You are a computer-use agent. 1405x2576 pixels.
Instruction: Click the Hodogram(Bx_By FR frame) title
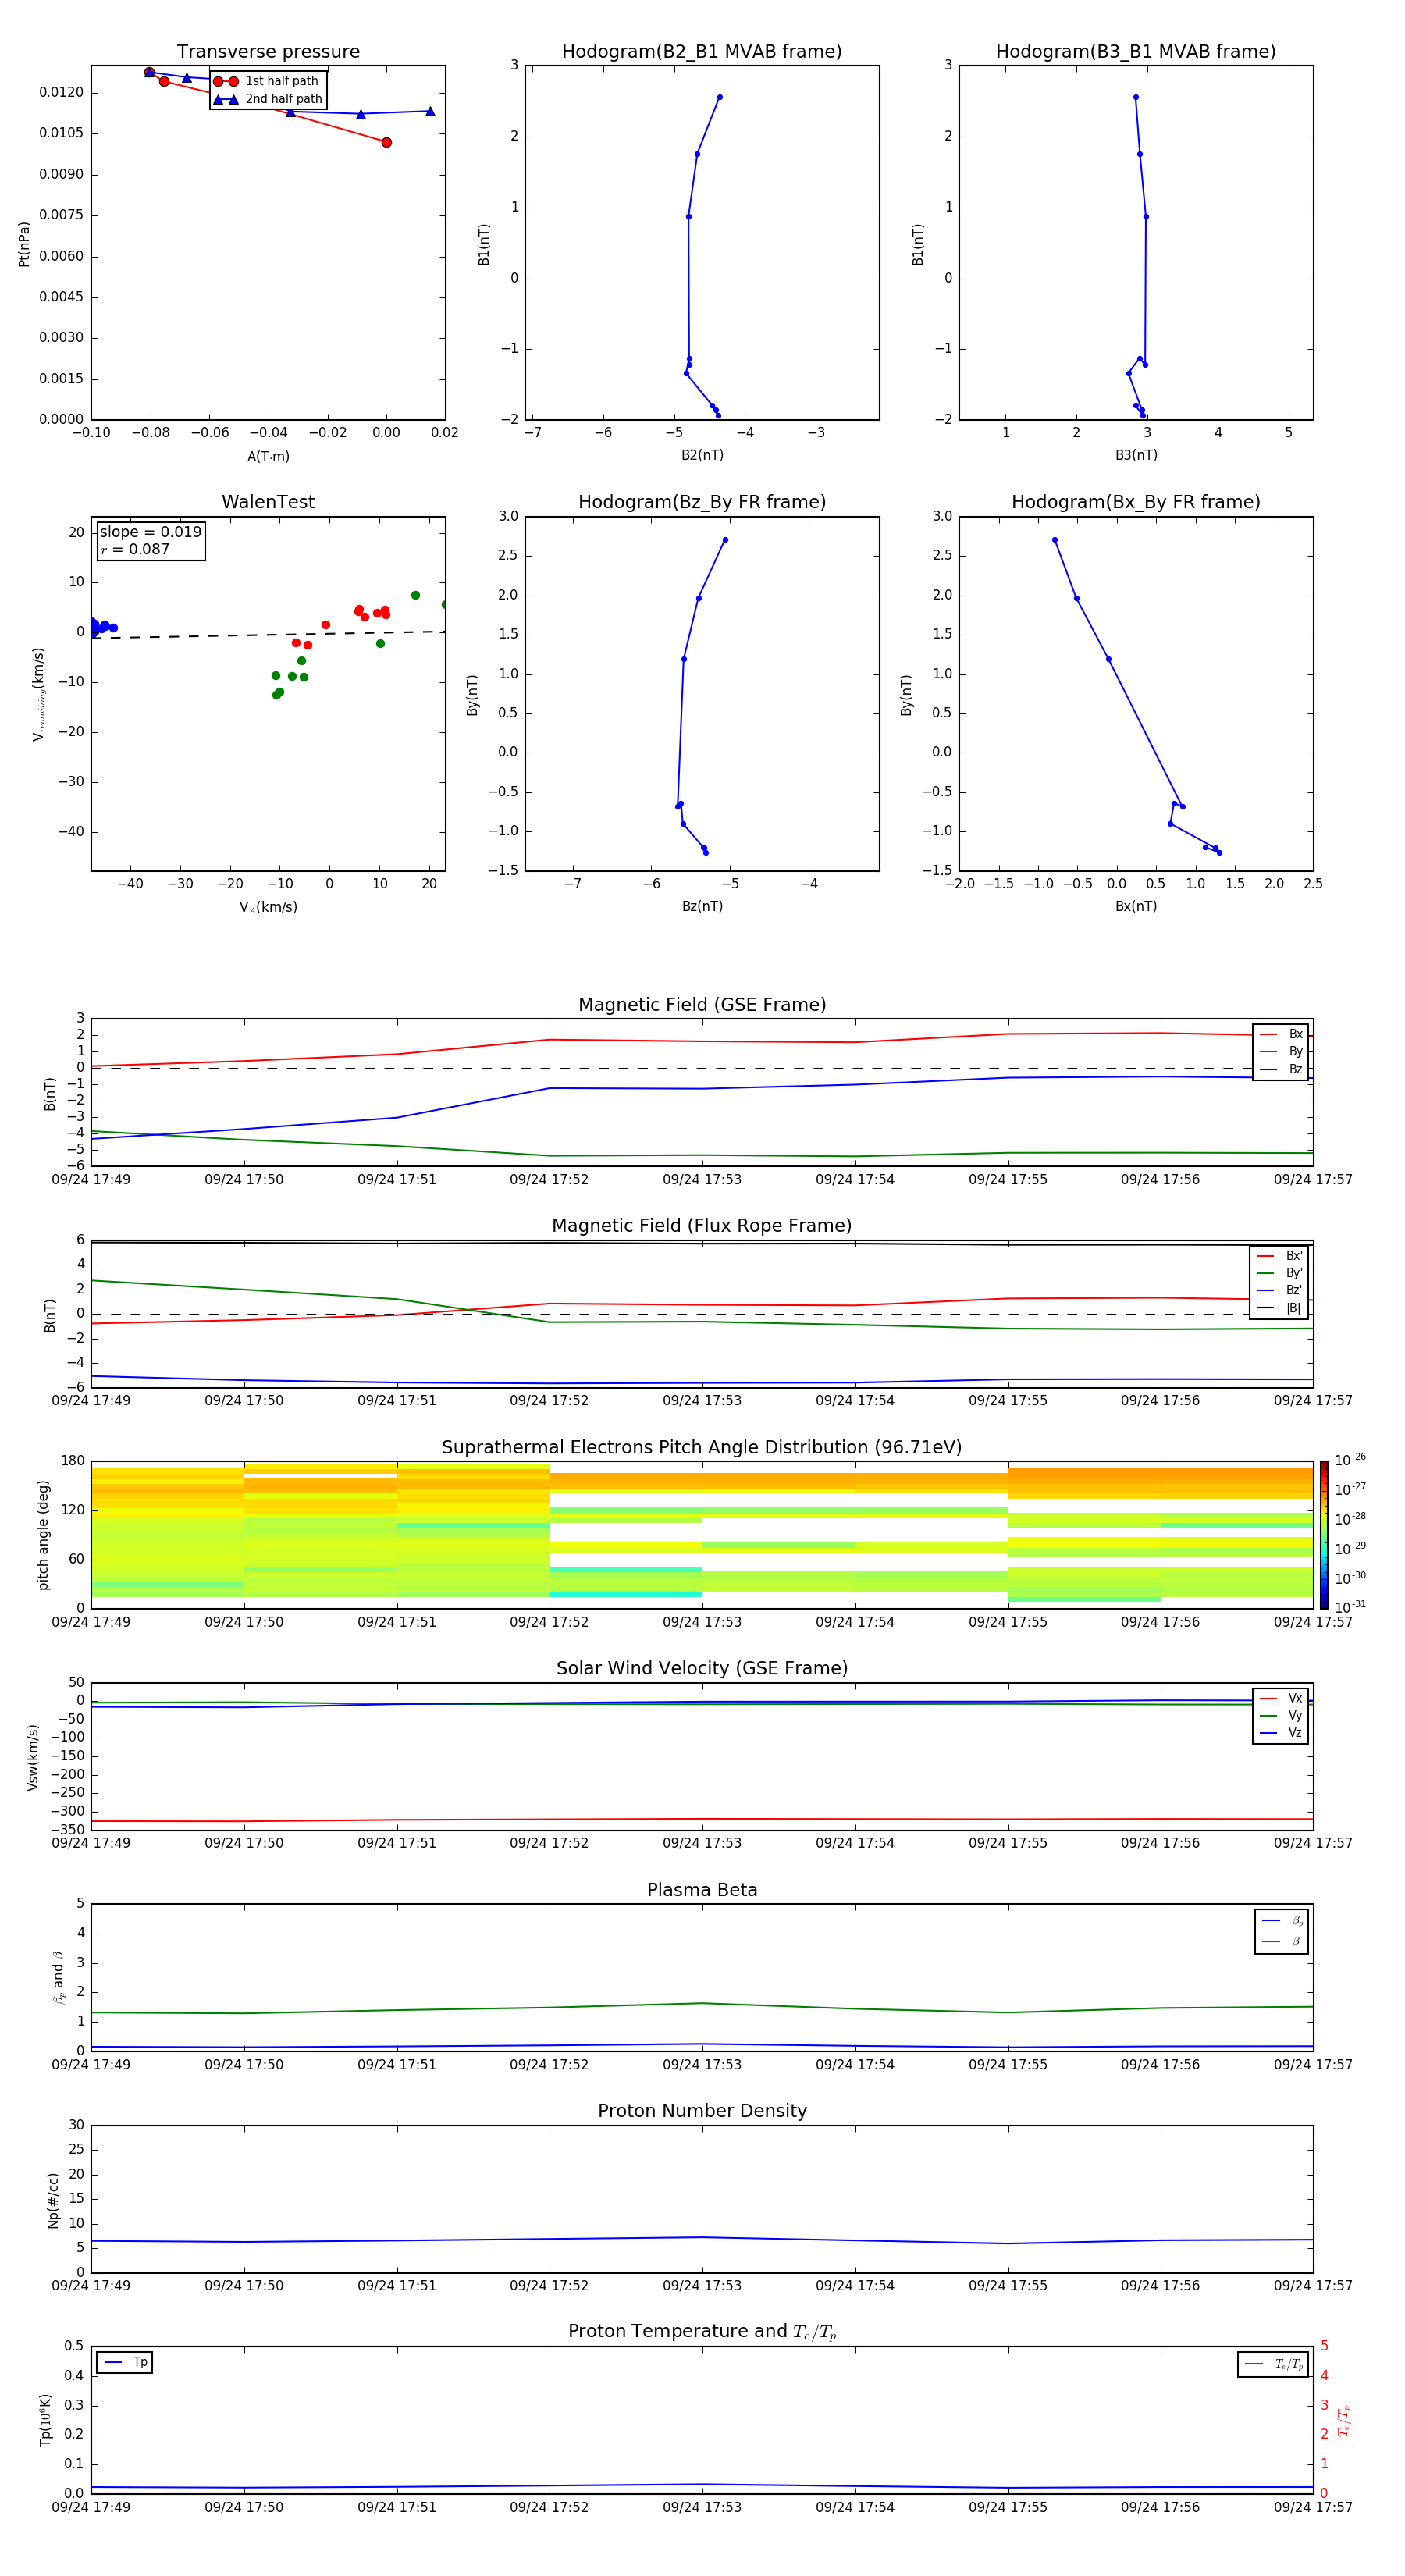point(1136,502)
